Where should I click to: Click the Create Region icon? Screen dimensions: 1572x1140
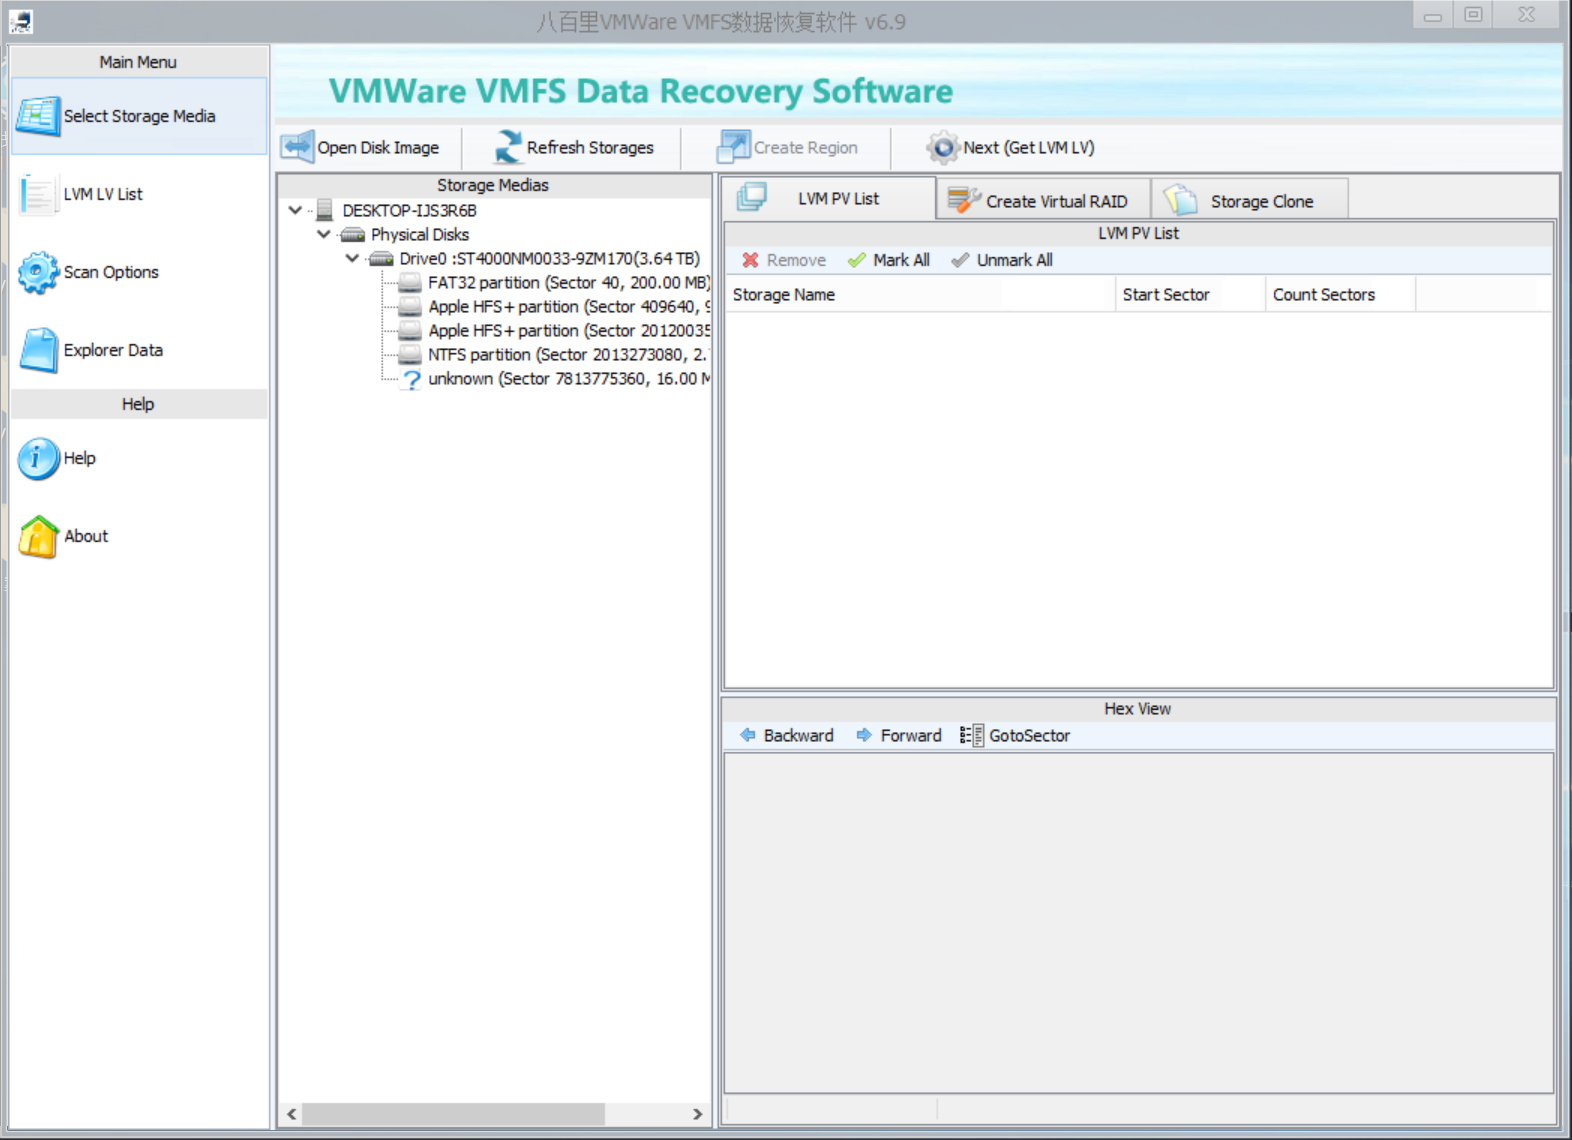733,147
